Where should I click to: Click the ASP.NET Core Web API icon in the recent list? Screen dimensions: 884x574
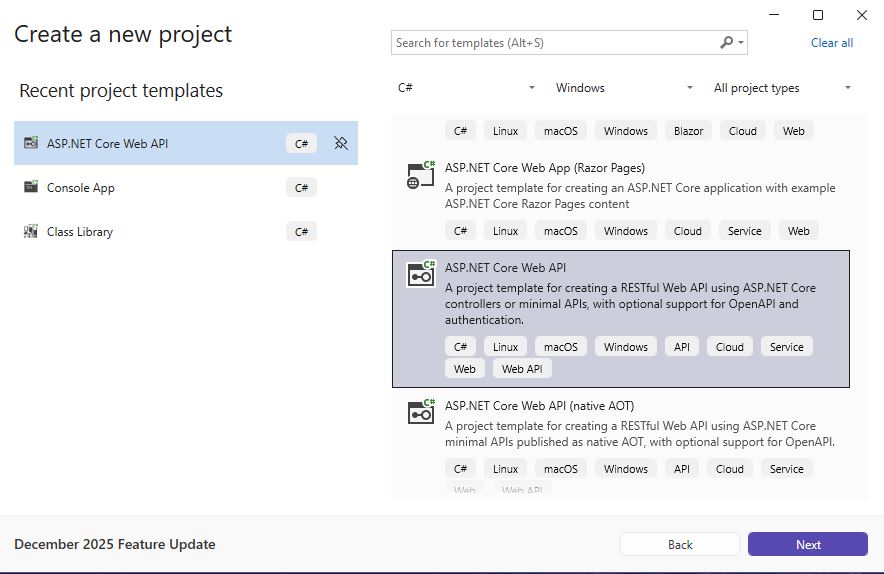coord(31,143)
